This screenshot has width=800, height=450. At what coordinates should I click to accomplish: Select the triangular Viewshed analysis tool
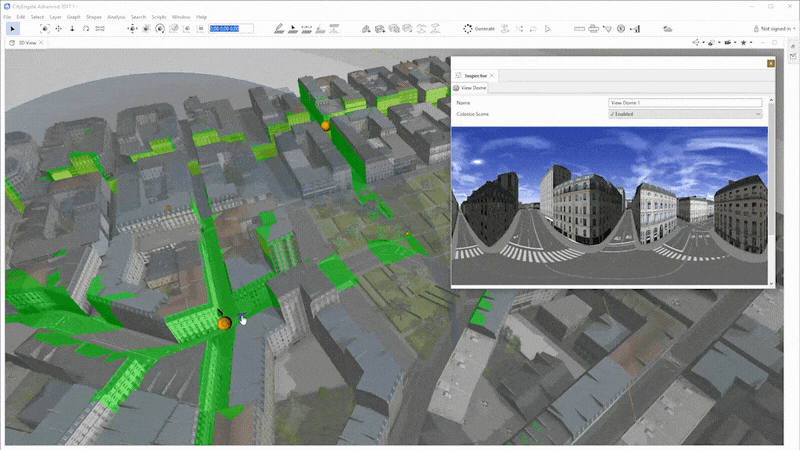coord(607,29)
